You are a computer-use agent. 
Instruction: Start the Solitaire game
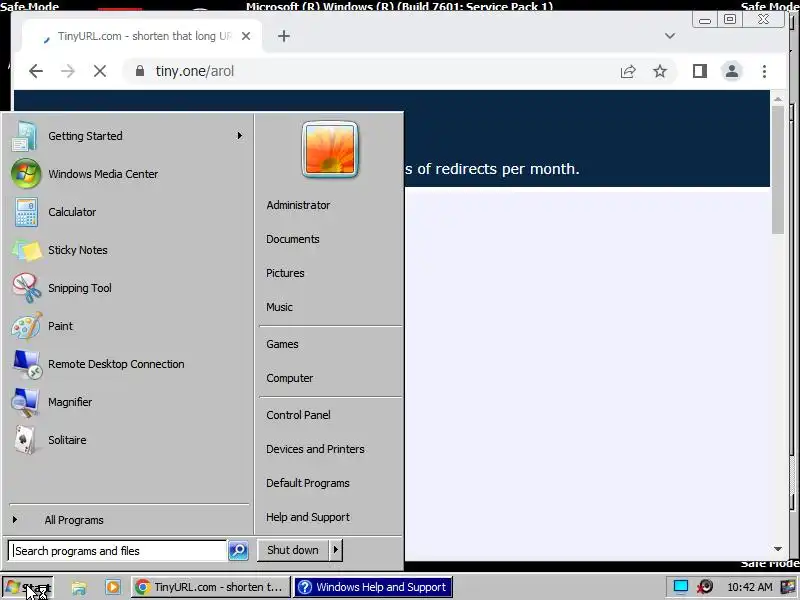pyautogui.click(x=128, y=440)
